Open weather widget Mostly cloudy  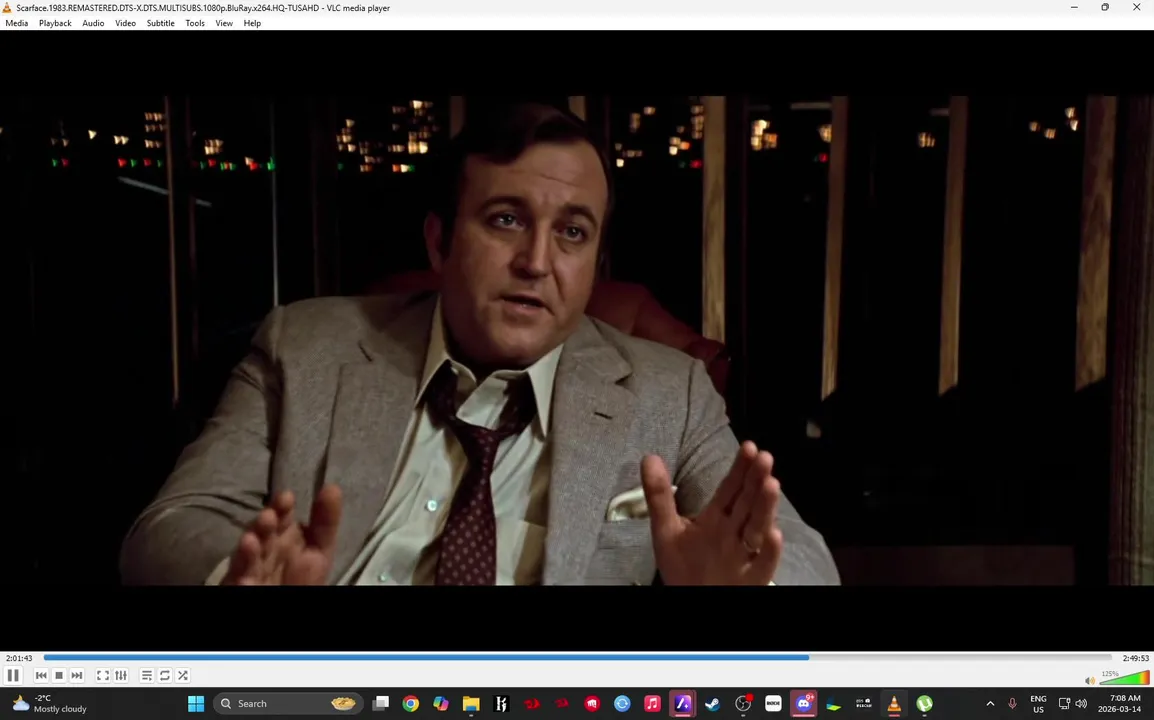[x=50, y=704]
